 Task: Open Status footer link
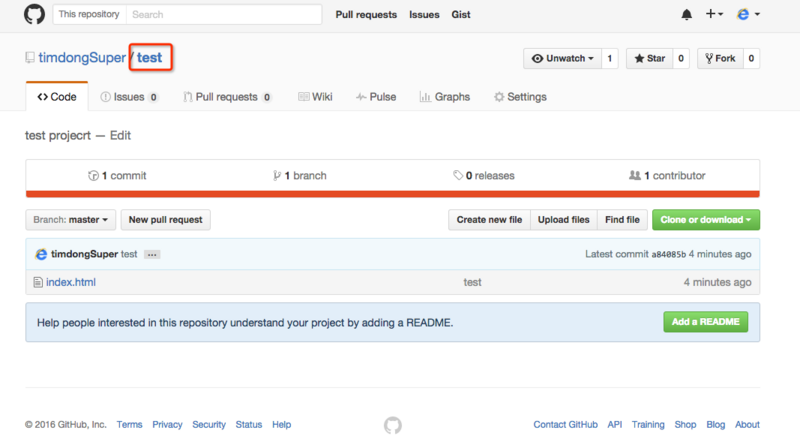[x=248, y=425]
